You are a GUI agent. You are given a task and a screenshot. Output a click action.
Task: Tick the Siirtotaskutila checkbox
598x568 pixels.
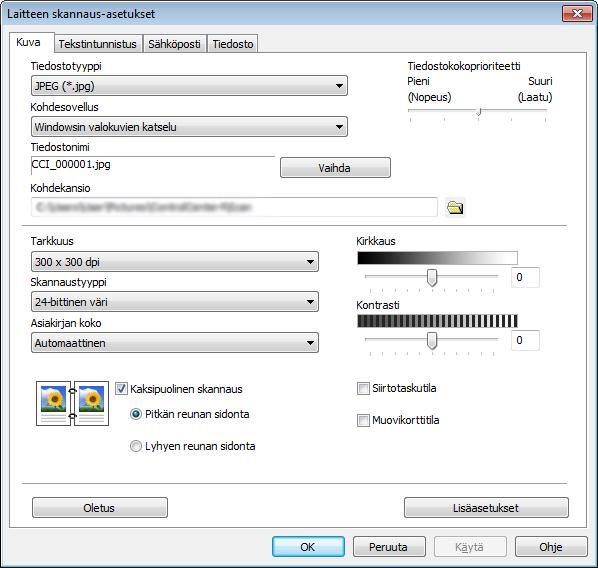click(x=363, y=388)
